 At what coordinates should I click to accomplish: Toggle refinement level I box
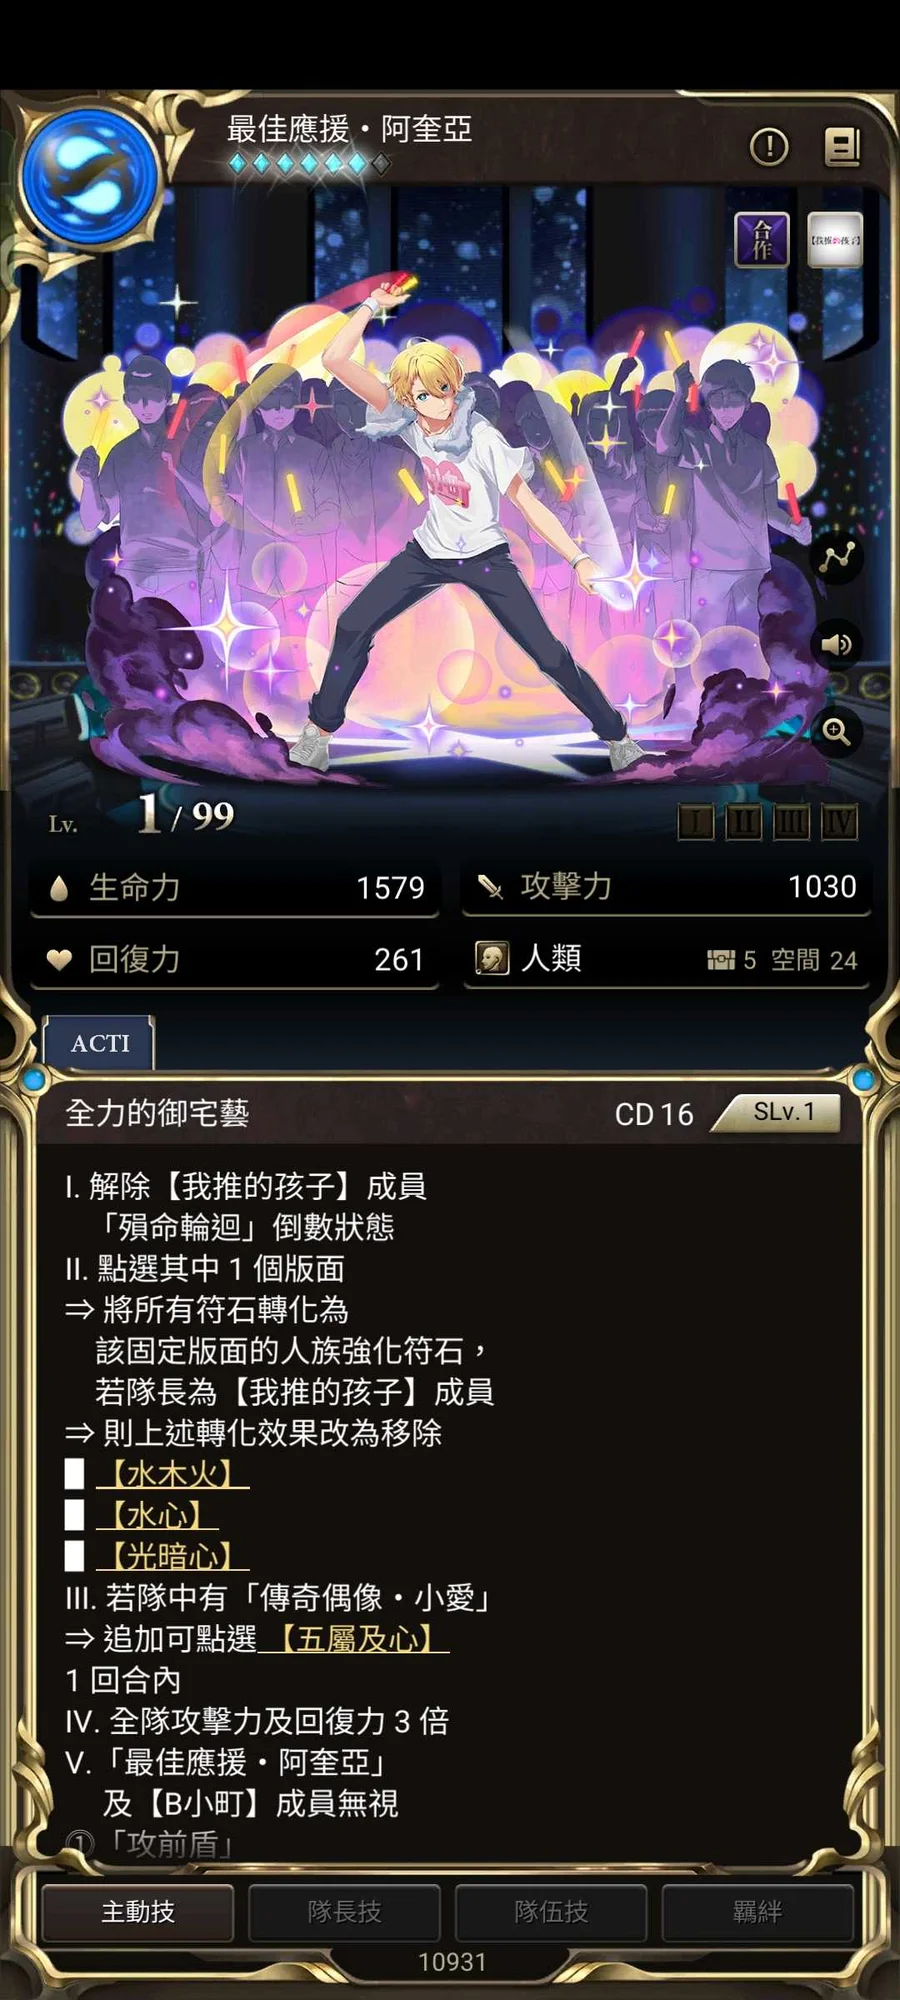click(x=696, y=822)
